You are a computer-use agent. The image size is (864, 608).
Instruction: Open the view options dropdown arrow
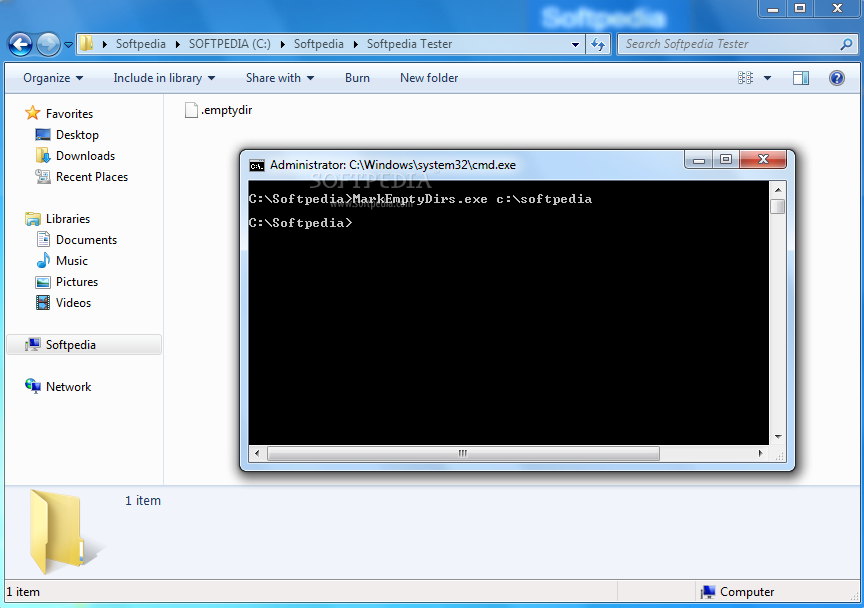[767, 78]
